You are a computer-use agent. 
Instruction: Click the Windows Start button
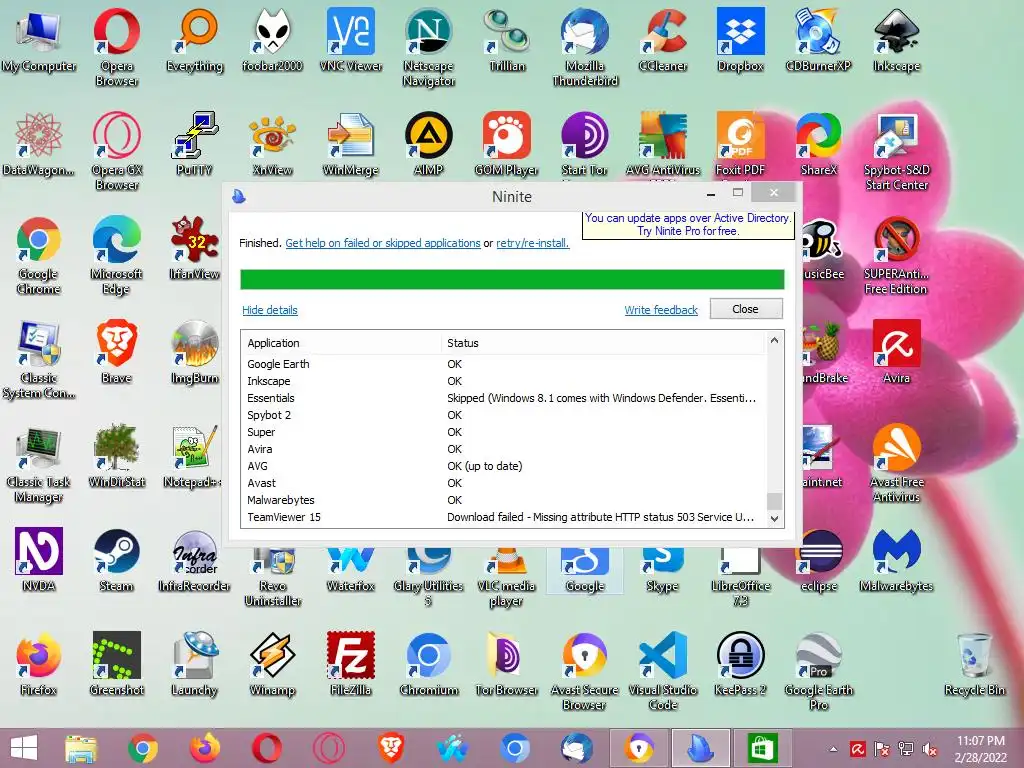coord(24,748)
